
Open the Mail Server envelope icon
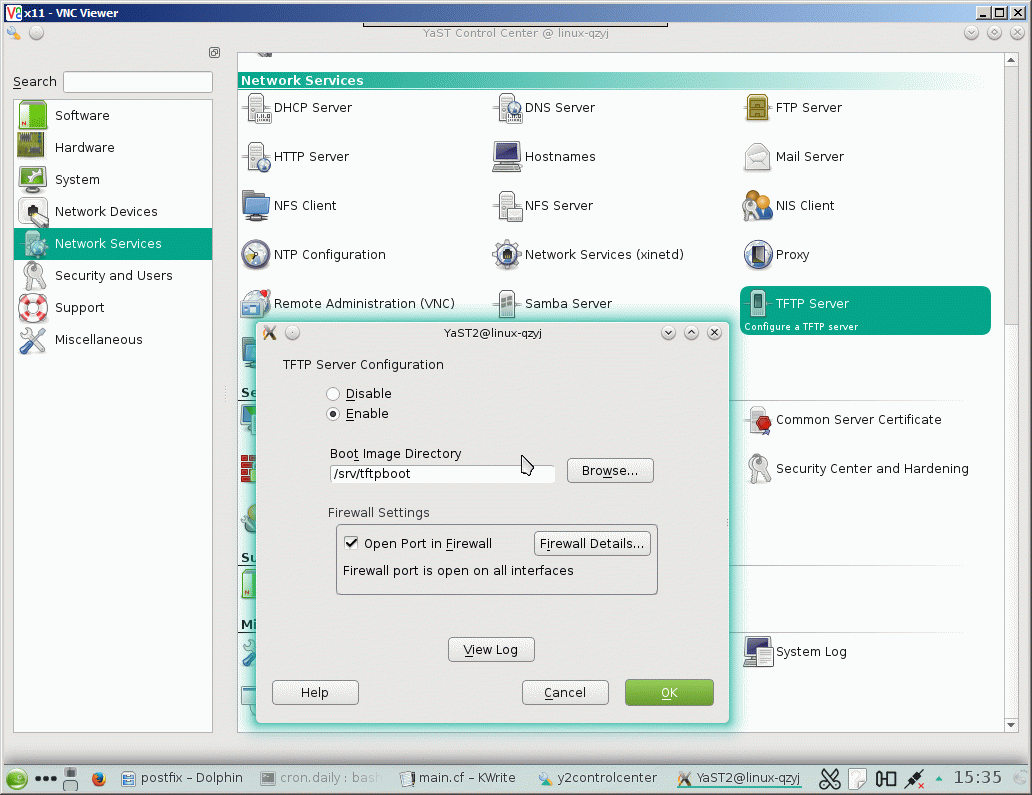(758, 157)
